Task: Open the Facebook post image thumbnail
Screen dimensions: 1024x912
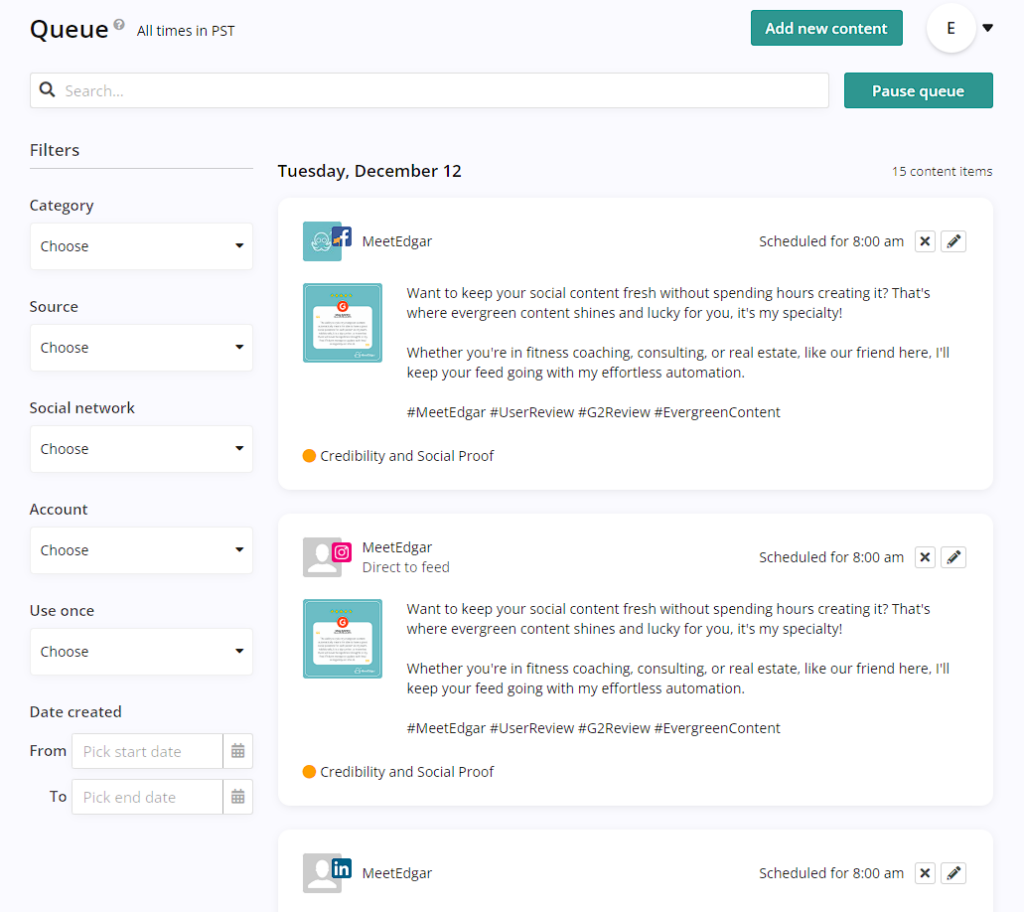Action: tap(342, 323)
